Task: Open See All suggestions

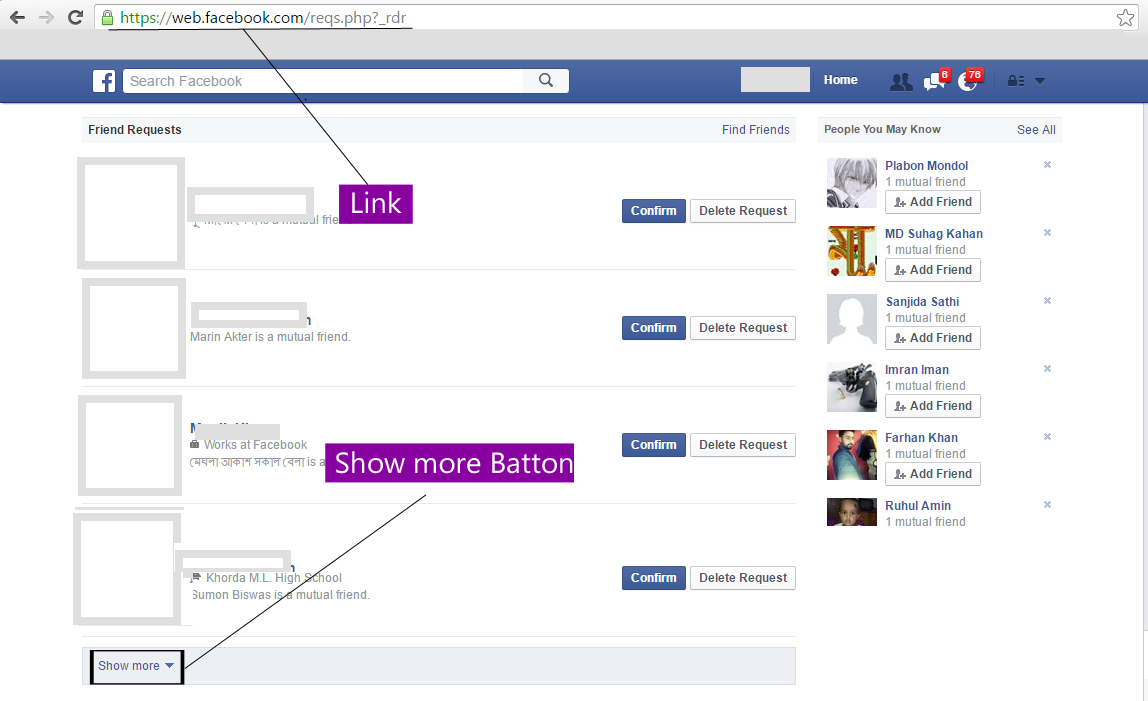Action: [x=1036, y=130]
